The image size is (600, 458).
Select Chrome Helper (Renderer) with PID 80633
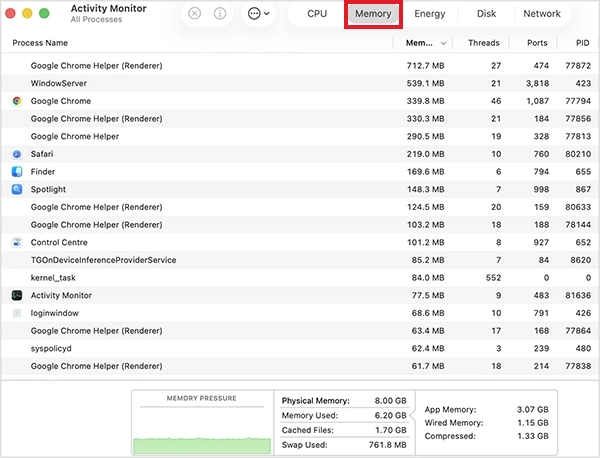300,207
